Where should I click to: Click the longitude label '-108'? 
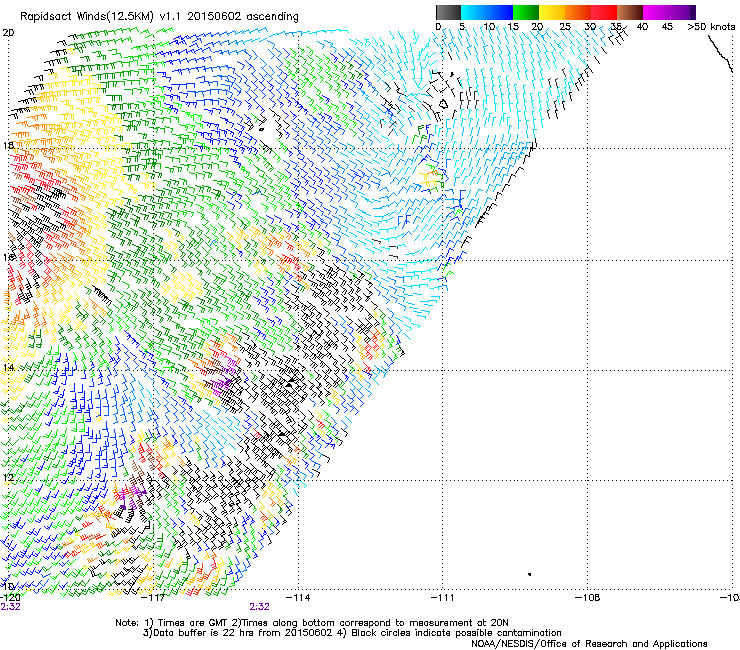pos(588,597)
